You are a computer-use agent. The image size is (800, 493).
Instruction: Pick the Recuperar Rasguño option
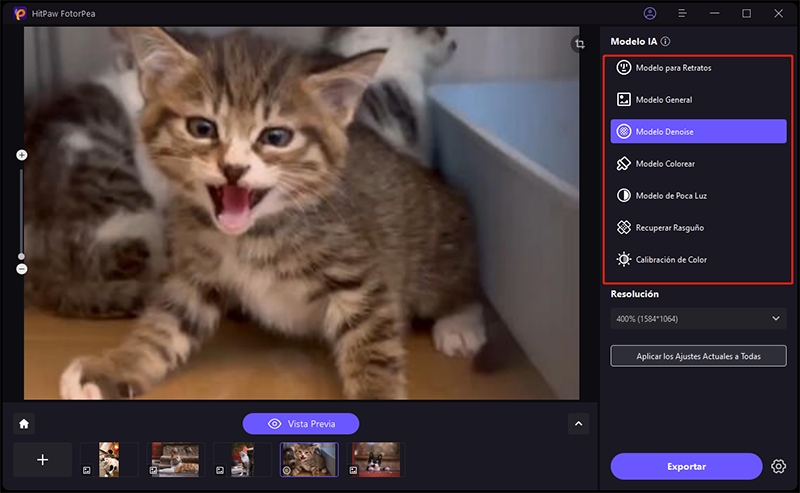698,227
